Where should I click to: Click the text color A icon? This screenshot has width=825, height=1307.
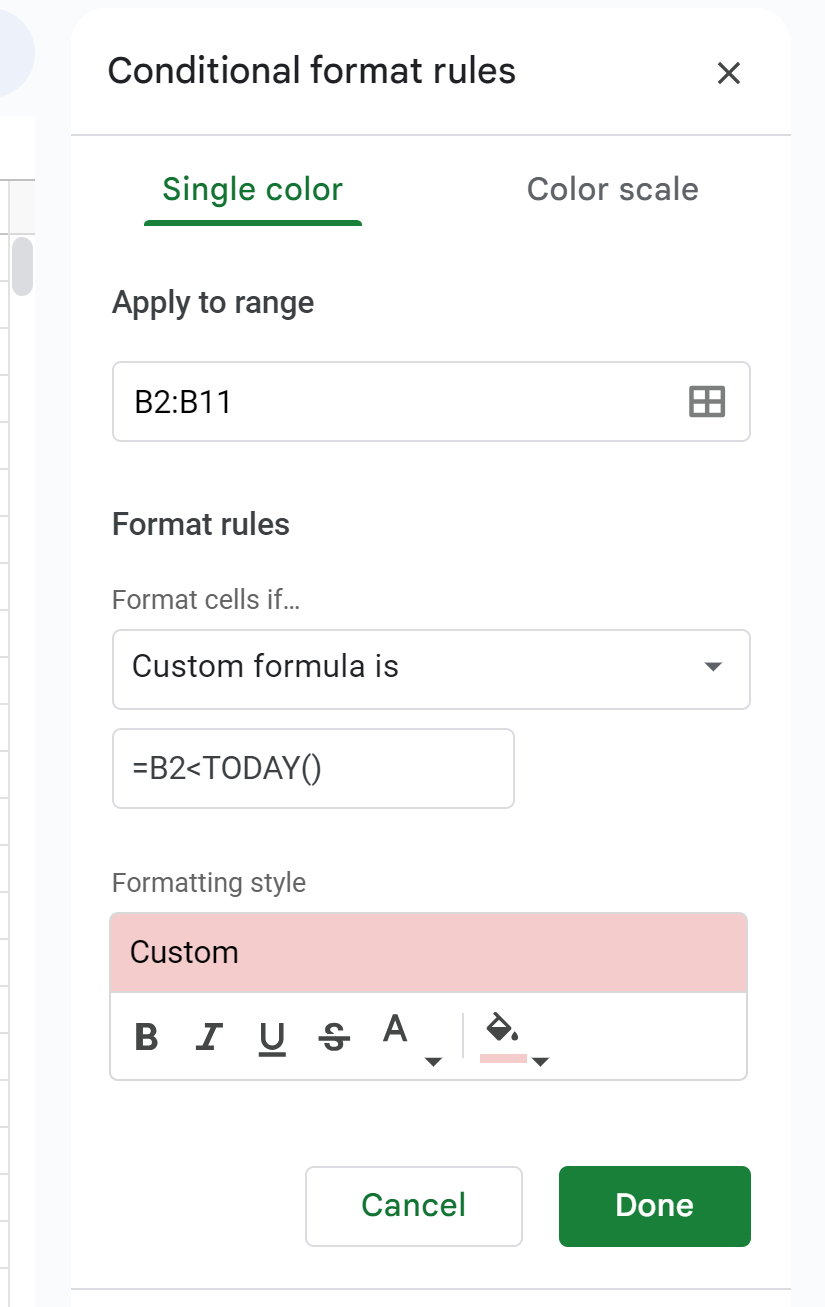tap(397, 1029)
